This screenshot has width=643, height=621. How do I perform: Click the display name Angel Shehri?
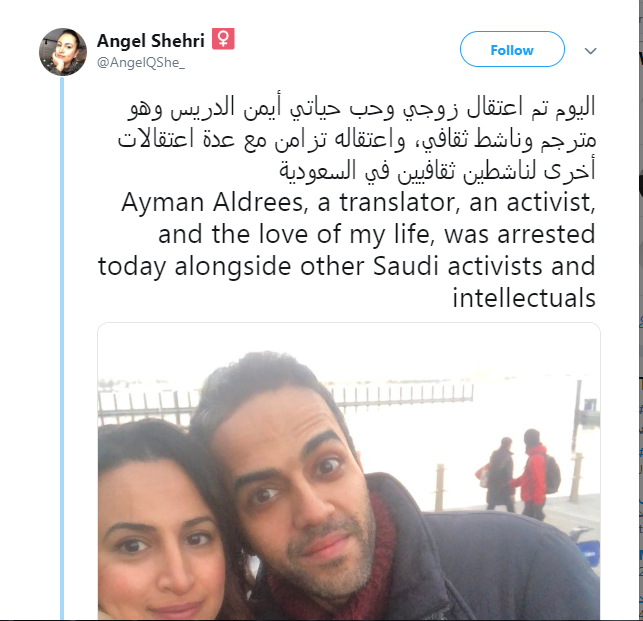point(150,41)
